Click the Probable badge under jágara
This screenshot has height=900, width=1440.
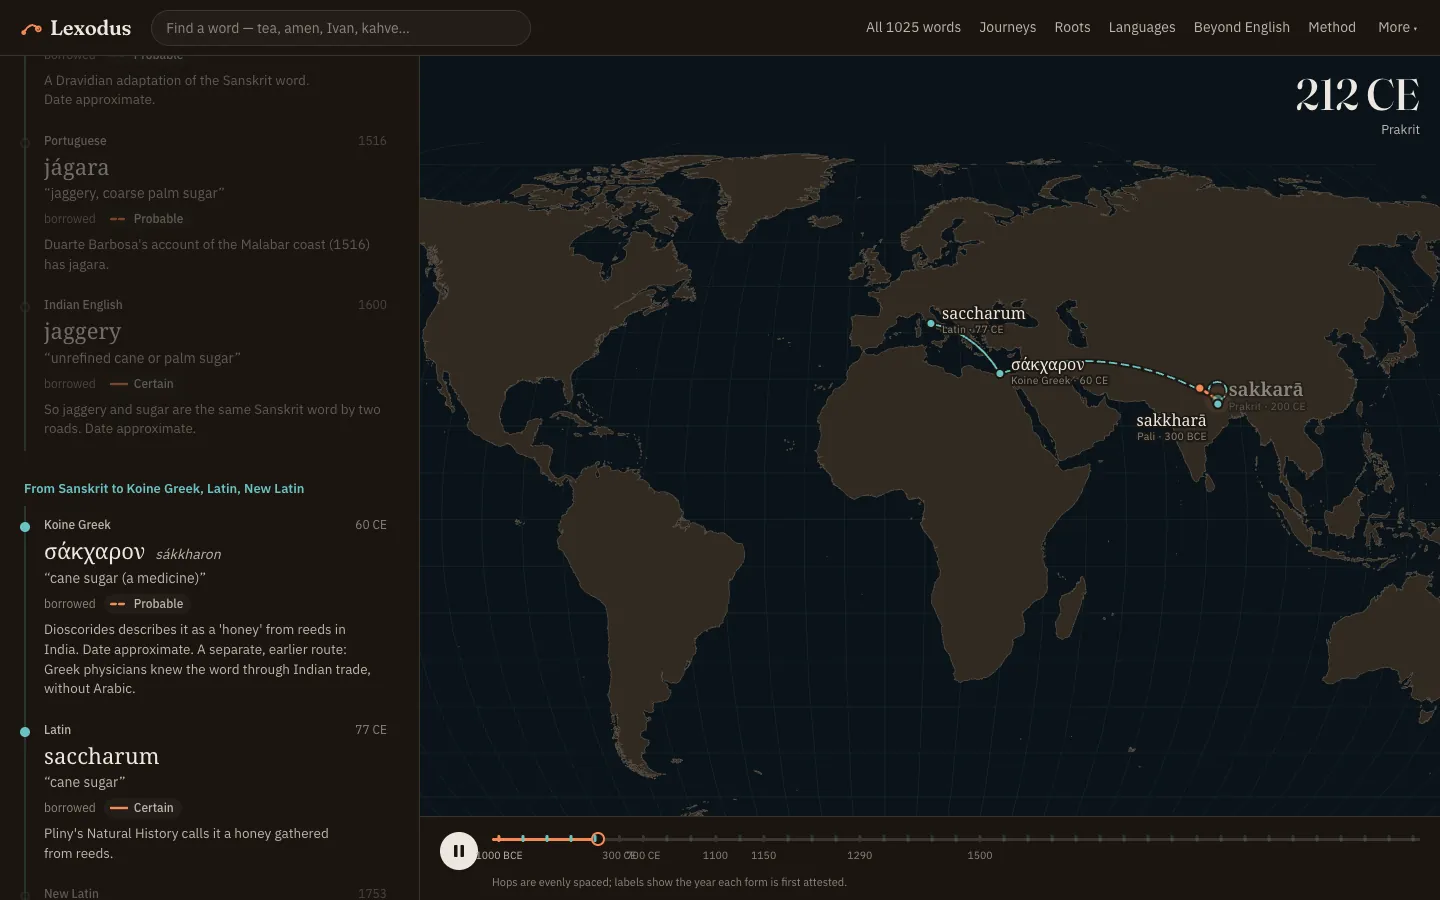(x=147, y=219)
